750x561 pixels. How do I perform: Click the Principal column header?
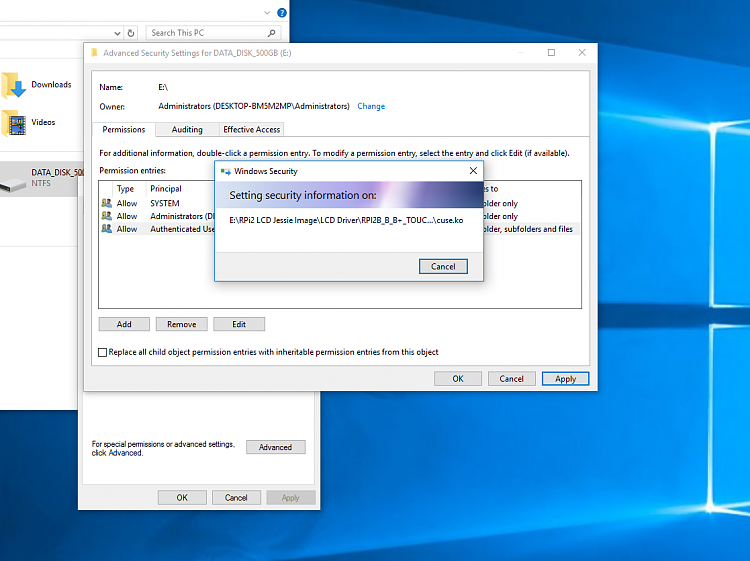pyautogui.click(x=166, y=189)
